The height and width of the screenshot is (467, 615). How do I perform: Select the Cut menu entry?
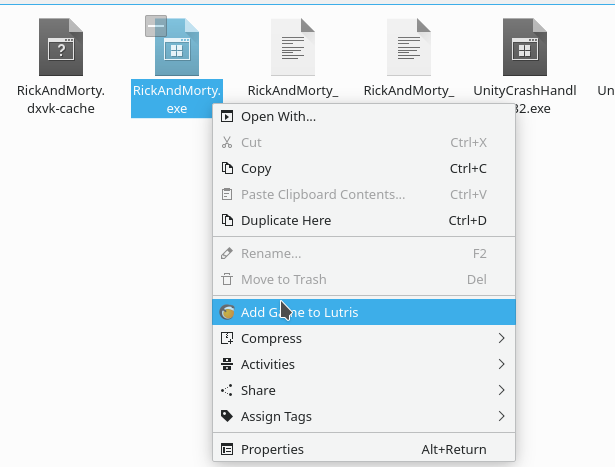click(x=364, y=142)
